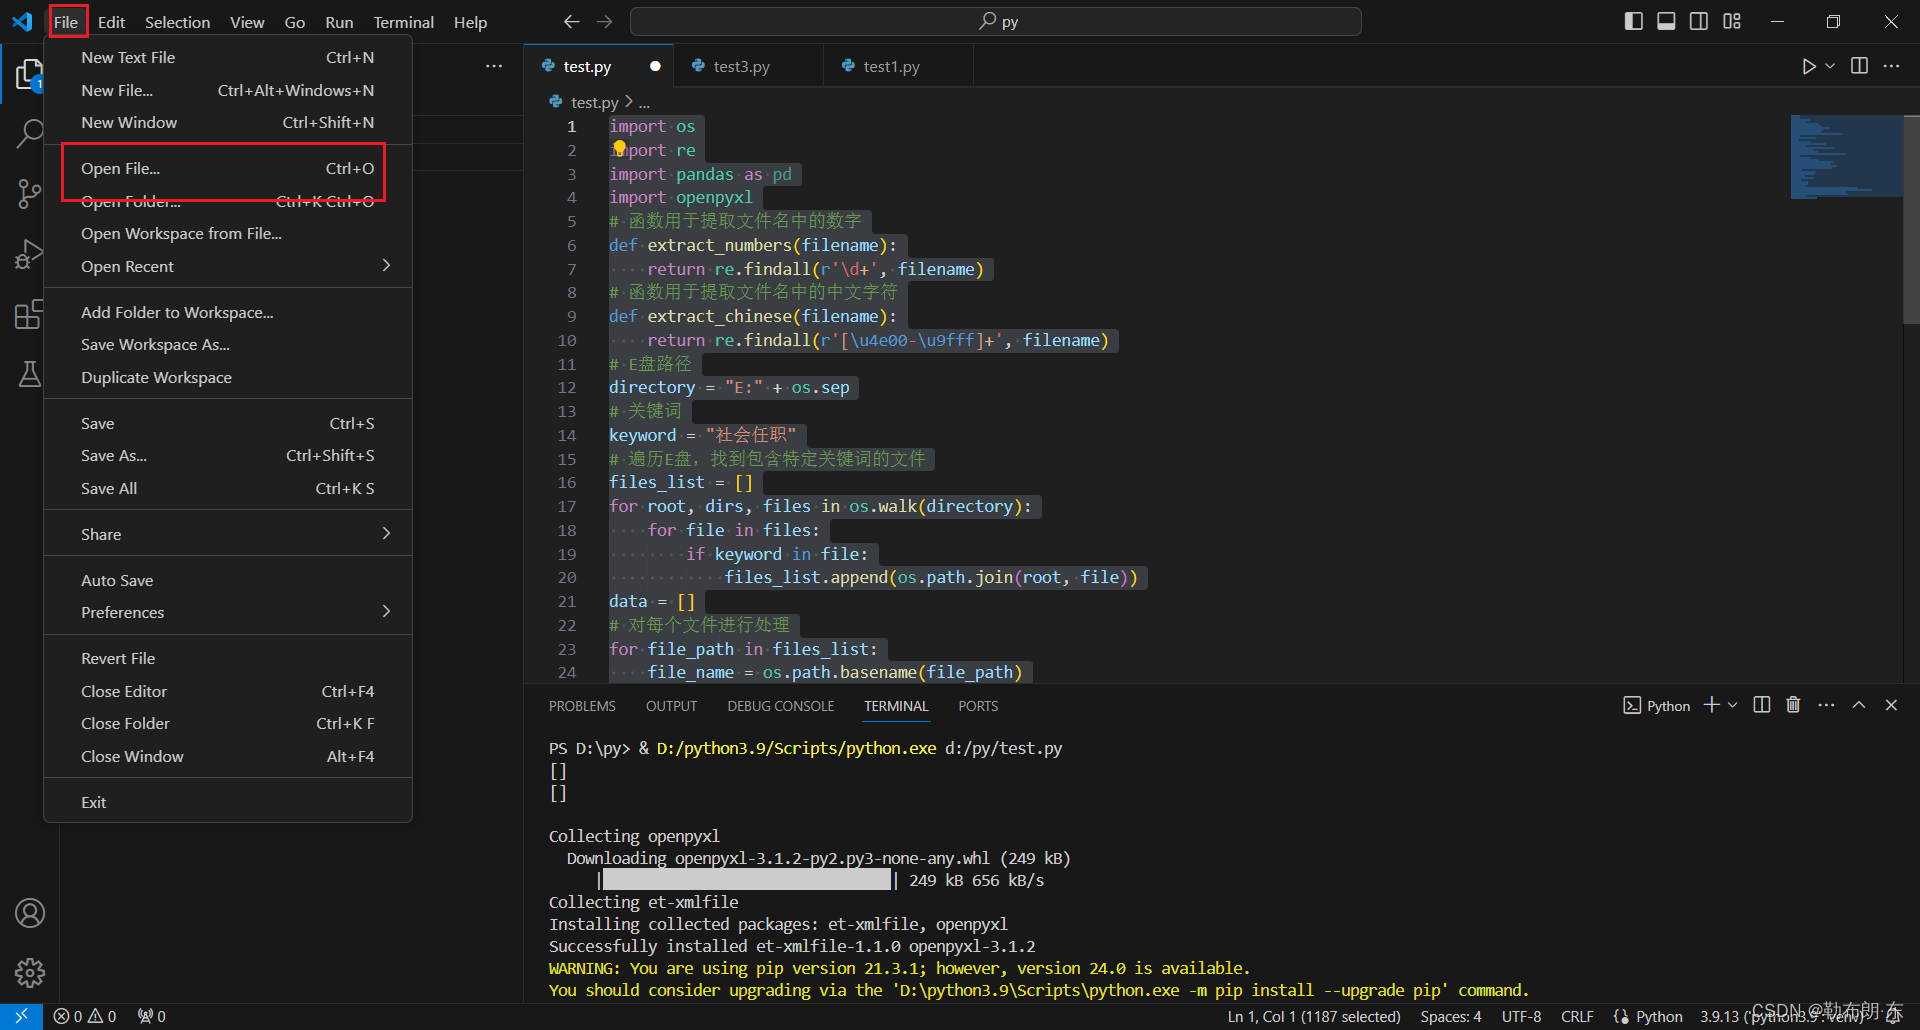Toggle the secondary side bar visibility
This screenshot has width=1920, height=1030.
pyautogui.click(x=1699, y=21)
